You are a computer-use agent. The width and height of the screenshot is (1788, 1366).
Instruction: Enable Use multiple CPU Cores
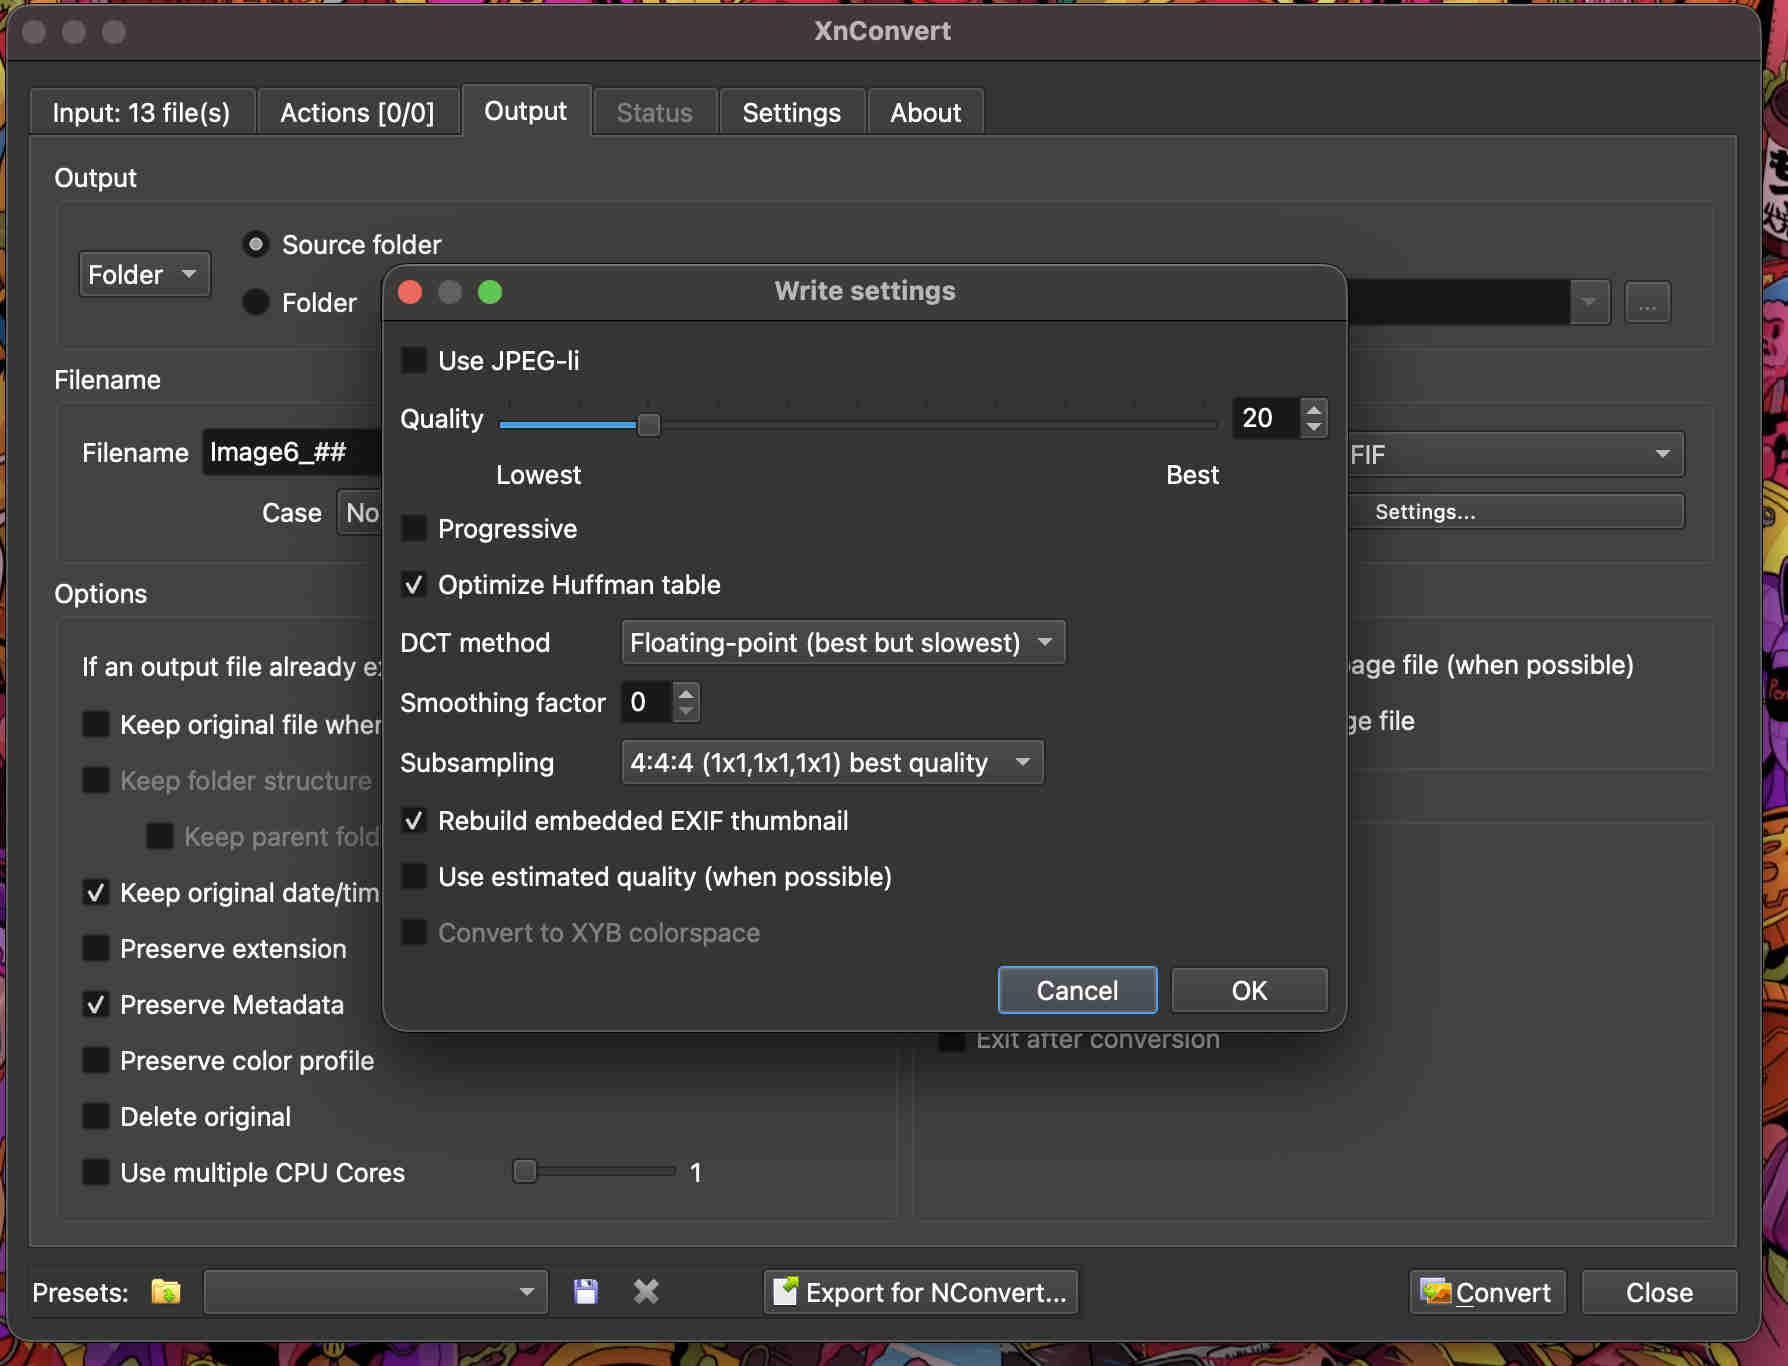click(96, 1172)
